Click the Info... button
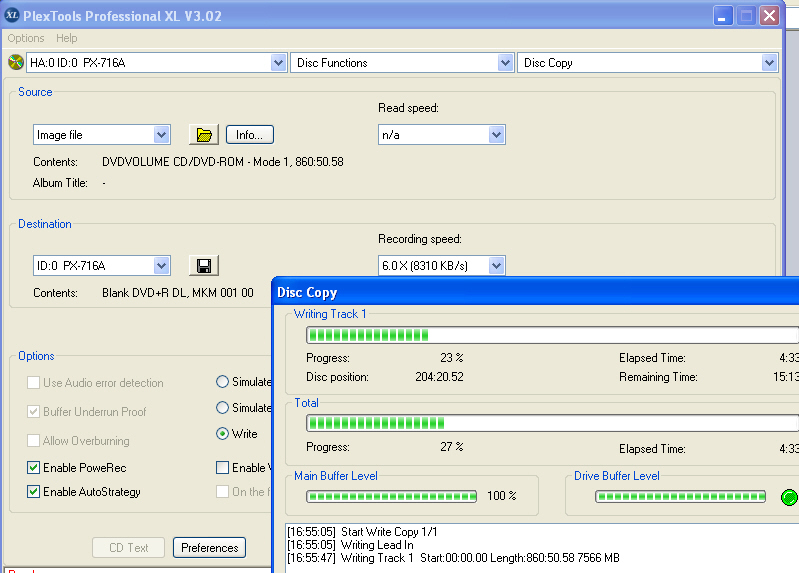 click(250, 135)
